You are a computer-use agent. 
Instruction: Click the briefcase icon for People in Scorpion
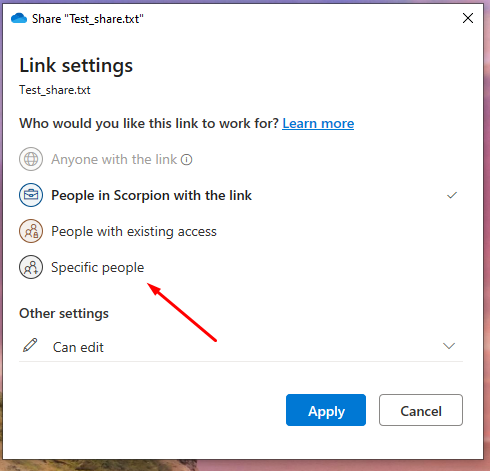tap(31, 195)
